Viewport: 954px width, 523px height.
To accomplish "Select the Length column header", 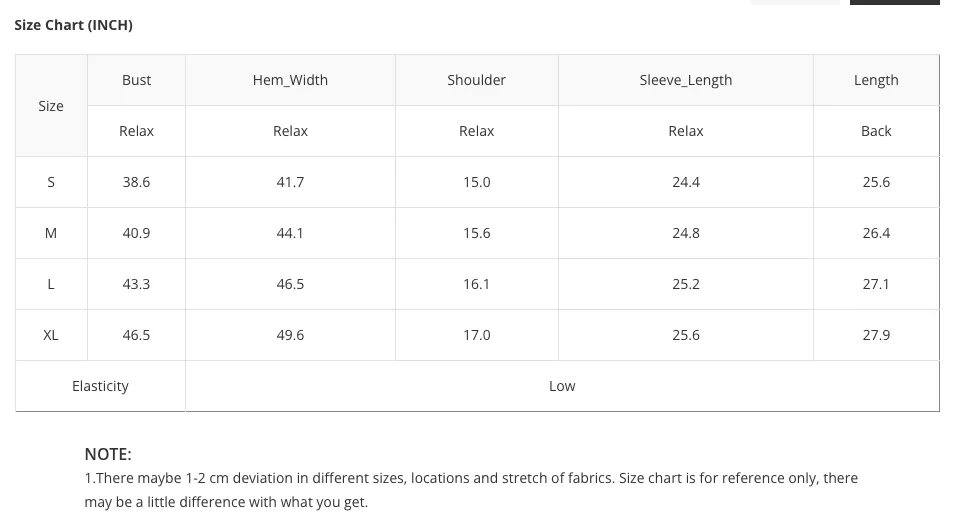I will (876, 80).
